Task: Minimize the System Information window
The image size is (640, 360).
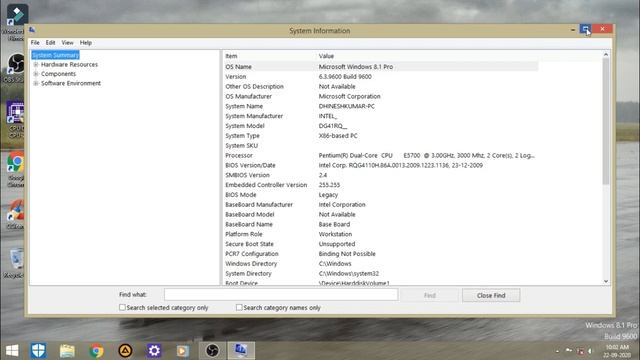Action: click(573, 29)
